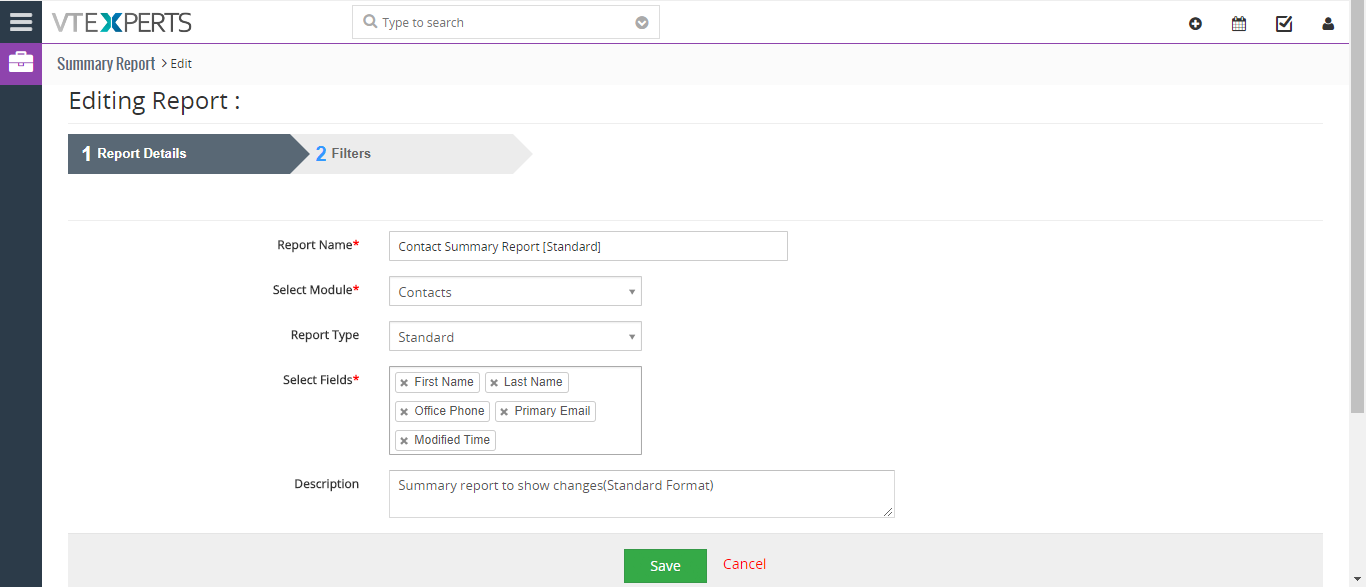Remove the Office Phone field tag
The image size is (1366, 587).
tap(404, 412)
